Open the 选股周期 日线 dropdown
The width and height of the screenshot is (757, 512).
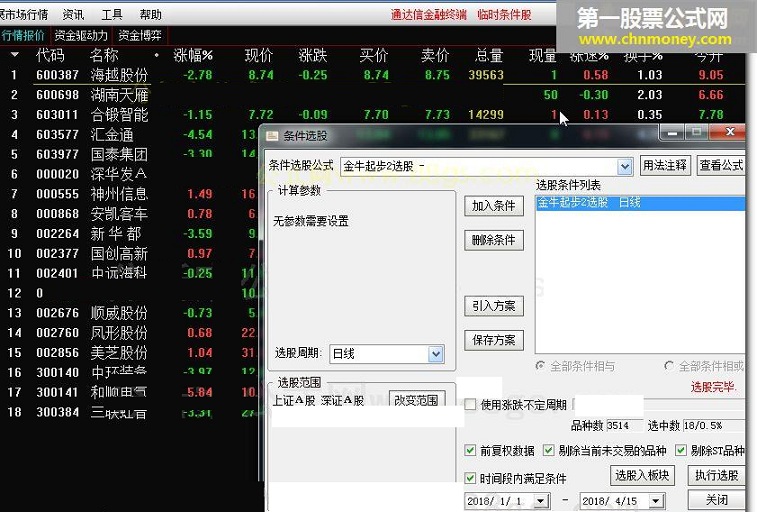pos(435,354)
